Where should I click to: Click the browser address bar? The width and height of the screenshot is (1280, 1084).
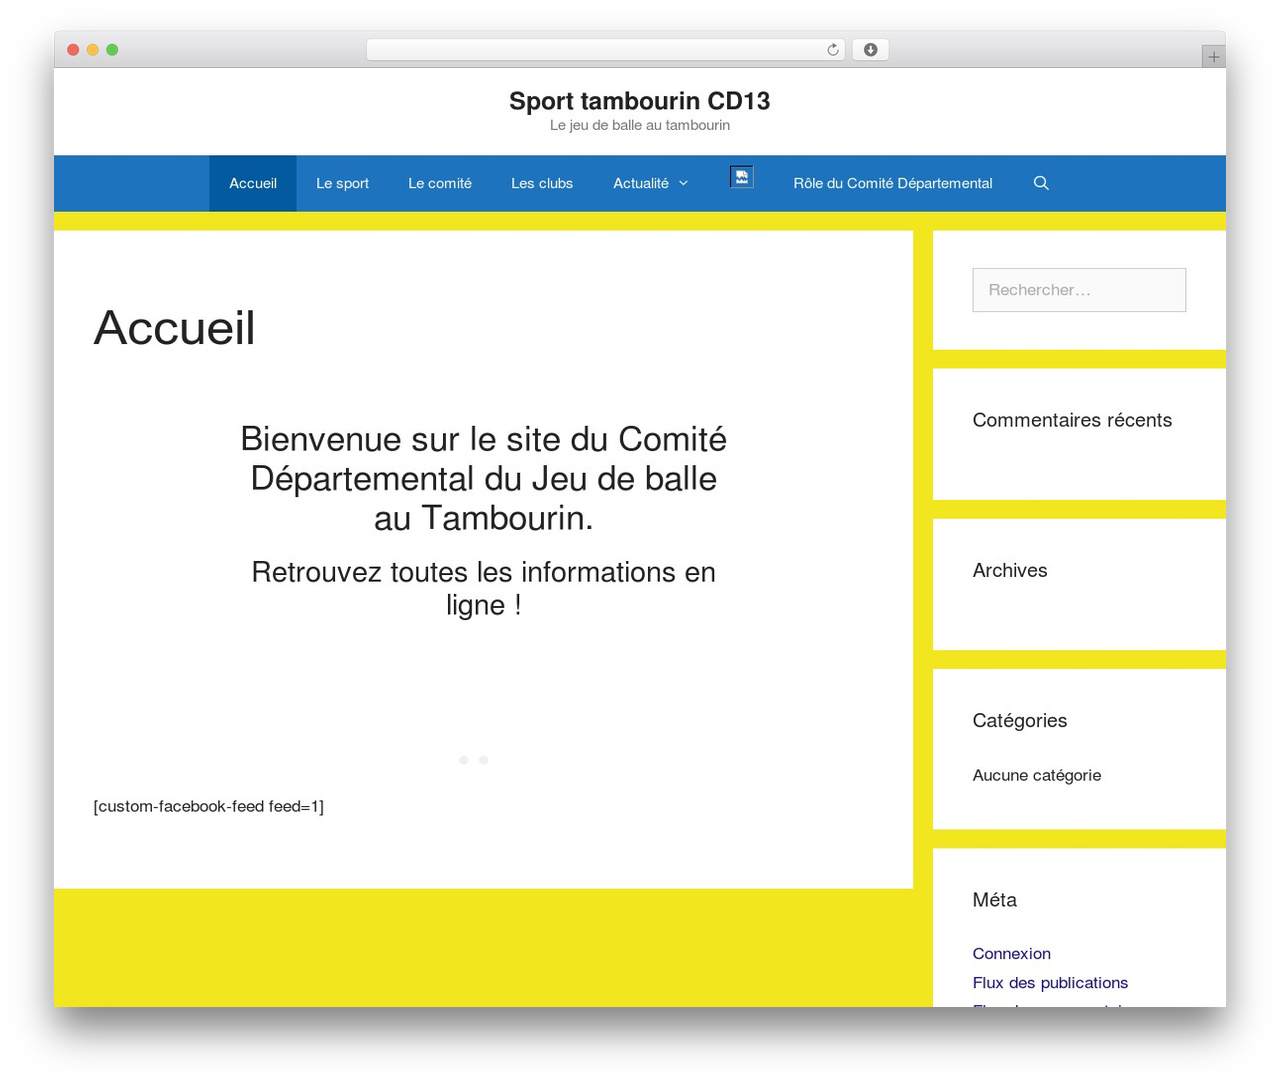(605, 50)
